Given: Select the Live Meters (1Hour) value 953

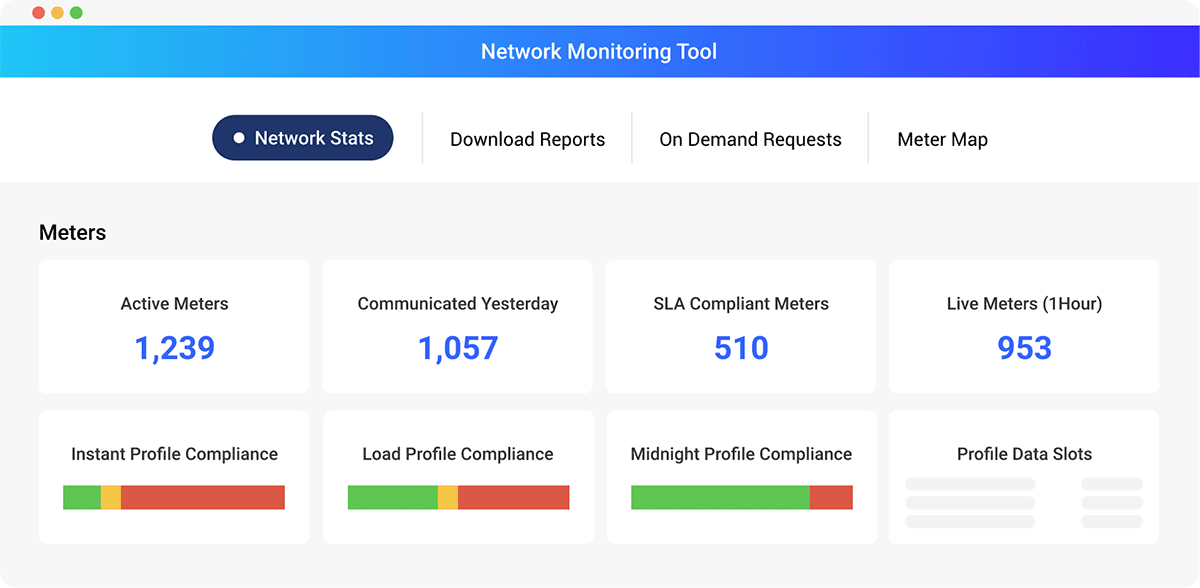Looking at the screenshot, I should (1024, 348).
